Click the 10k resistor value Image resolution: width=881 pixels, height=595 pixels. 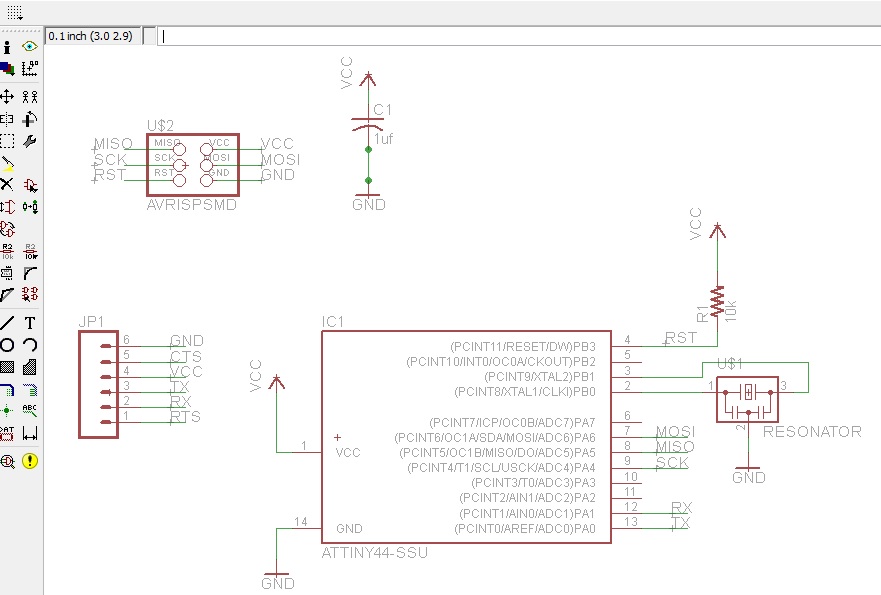(x=730, y=311)
